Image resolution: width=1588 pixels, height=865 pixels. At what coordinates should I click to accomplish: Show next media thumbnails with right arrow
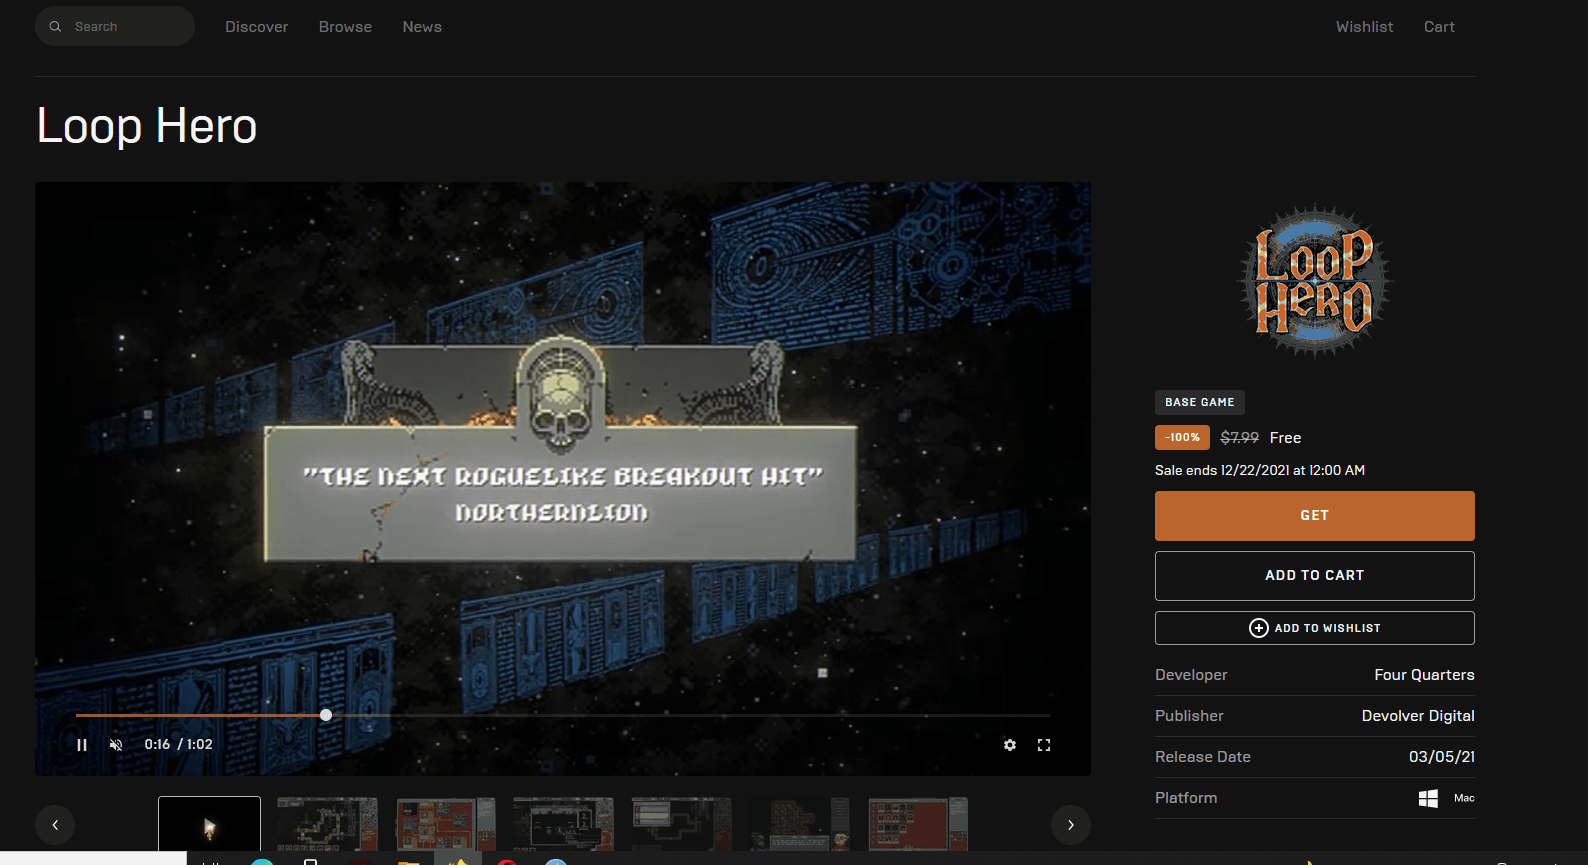coord(1071,825)
